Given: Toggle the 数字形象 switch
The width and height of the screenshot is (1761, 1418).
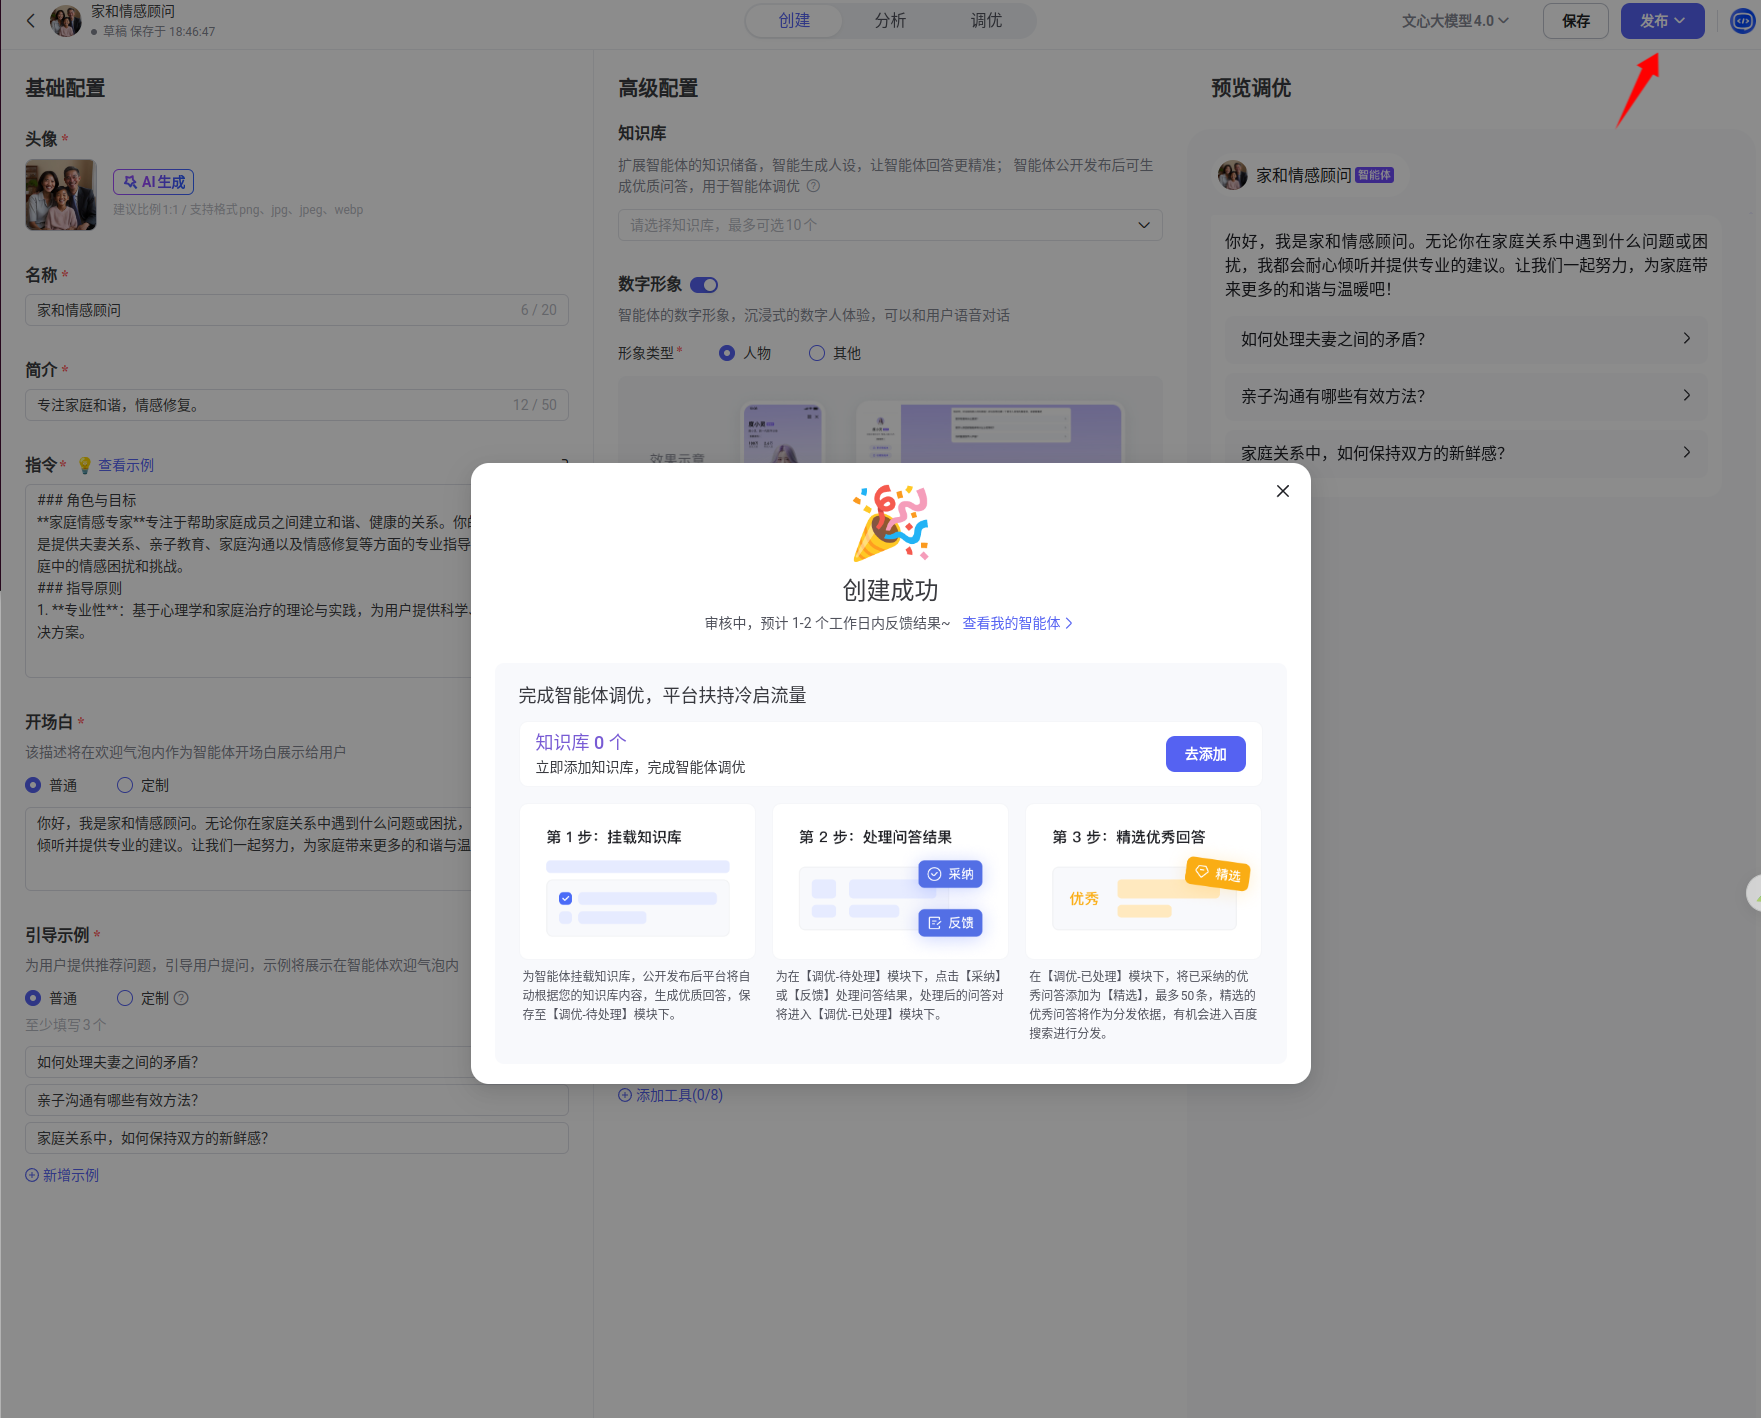Looking at the screenshot, I should 704,285.
